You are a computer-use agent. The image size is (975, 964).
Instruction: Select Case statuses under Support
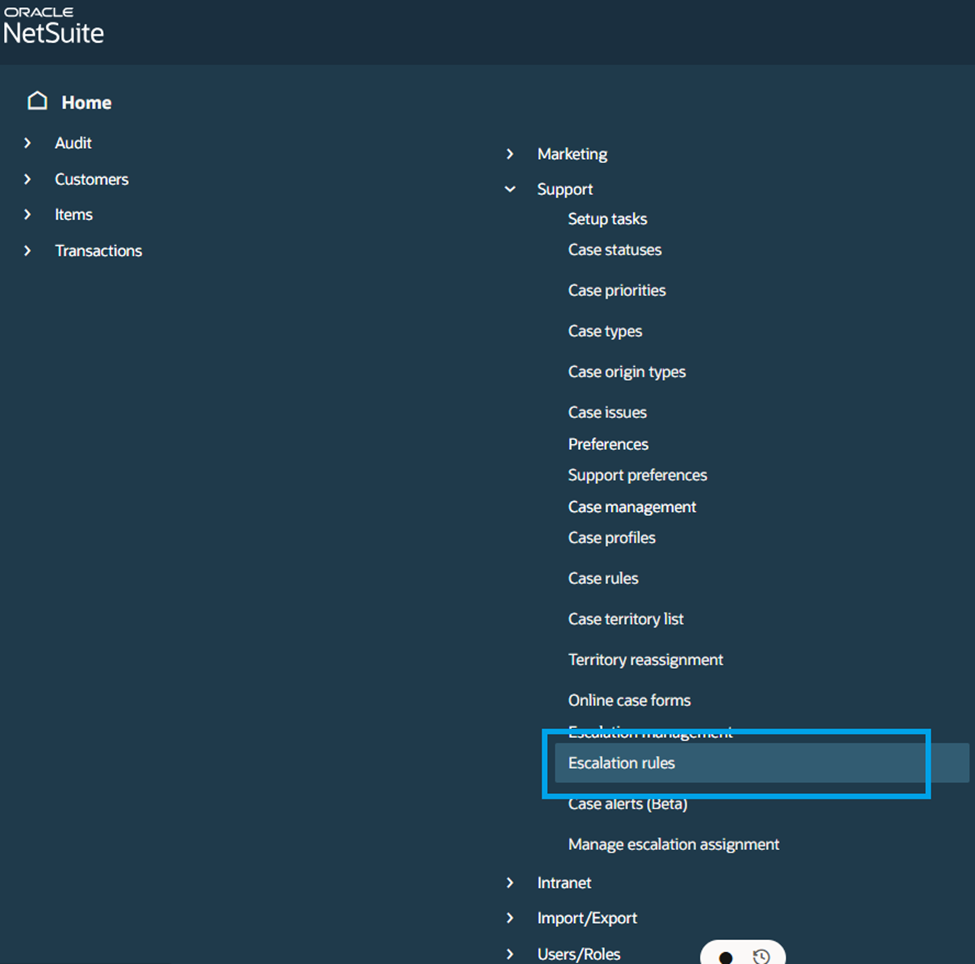click(x=614, y=250)
